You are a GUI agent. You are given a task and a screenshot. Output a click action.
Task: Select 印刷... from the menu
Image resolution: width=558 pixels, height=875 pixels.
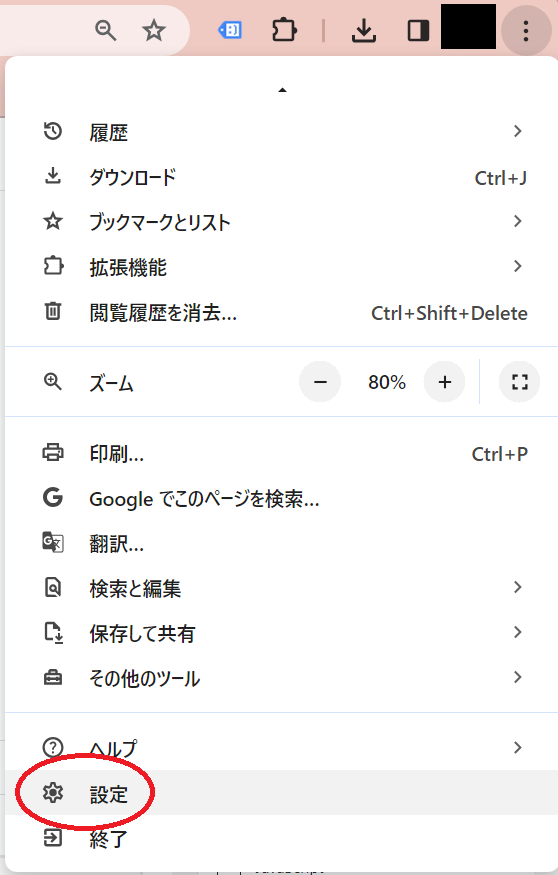point(282,453)
